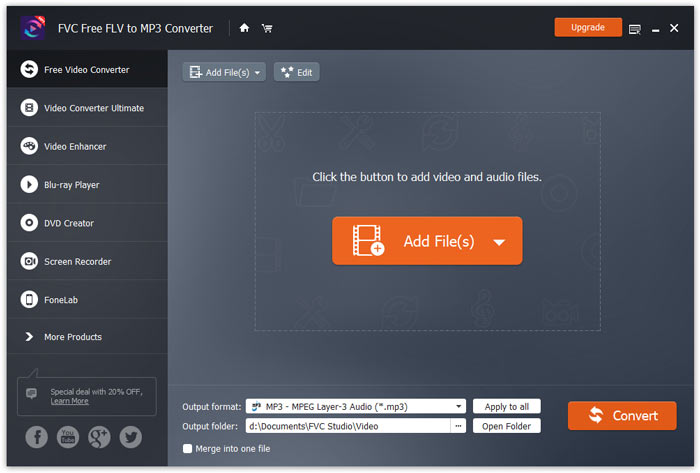Select Video Converter Ultimate in sidebar

tap(93, 108)
